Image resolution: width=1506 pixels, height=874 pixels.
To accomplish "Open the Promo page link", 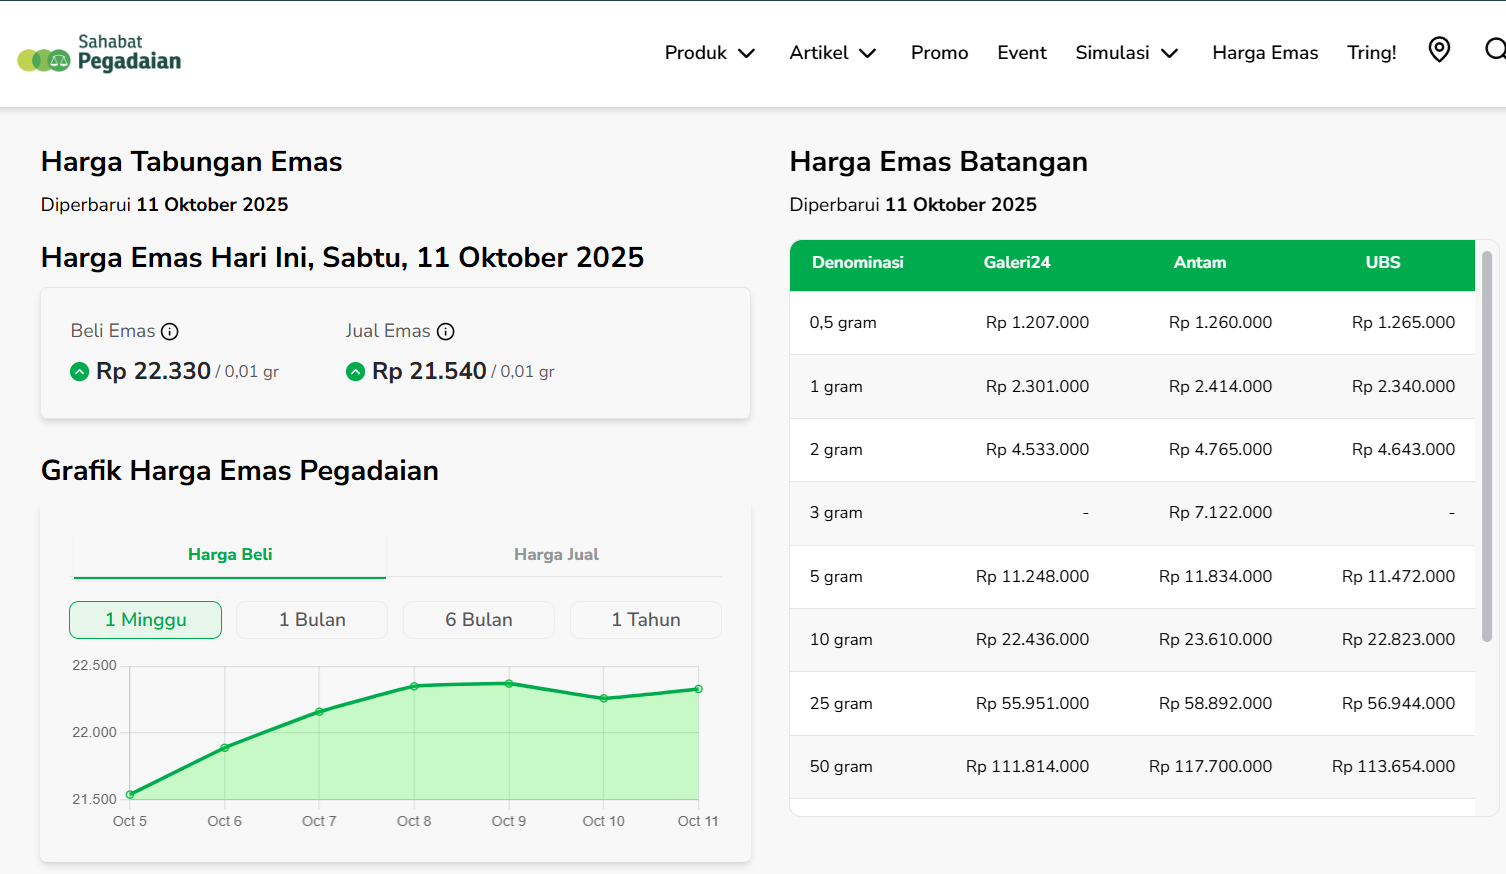I will tap(939, 53).
